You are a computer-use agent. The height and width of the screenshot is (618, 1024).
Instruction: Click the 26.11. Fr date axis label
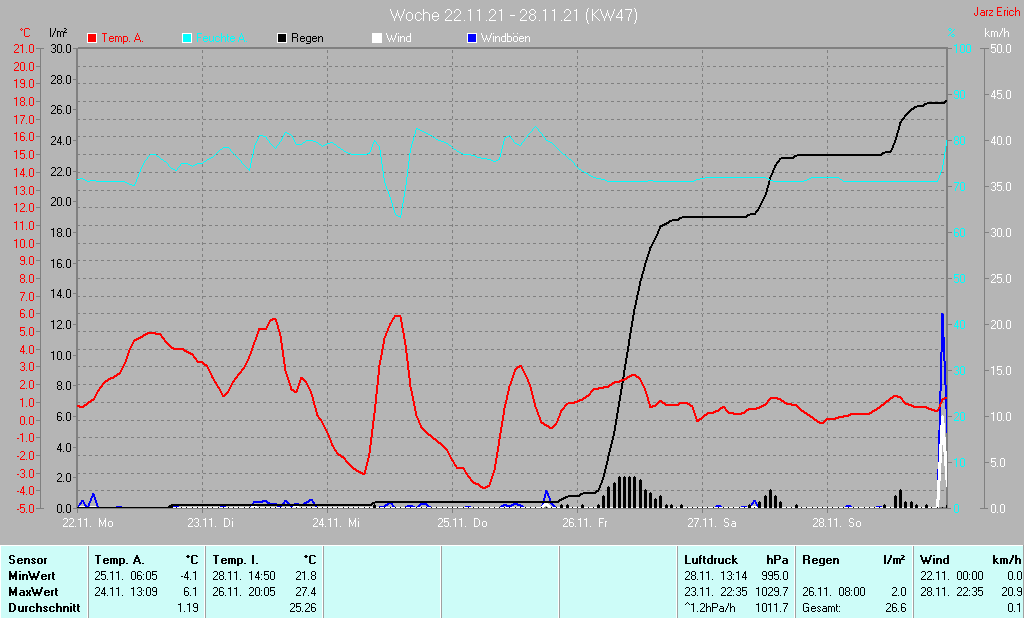(x=584, y=522)
